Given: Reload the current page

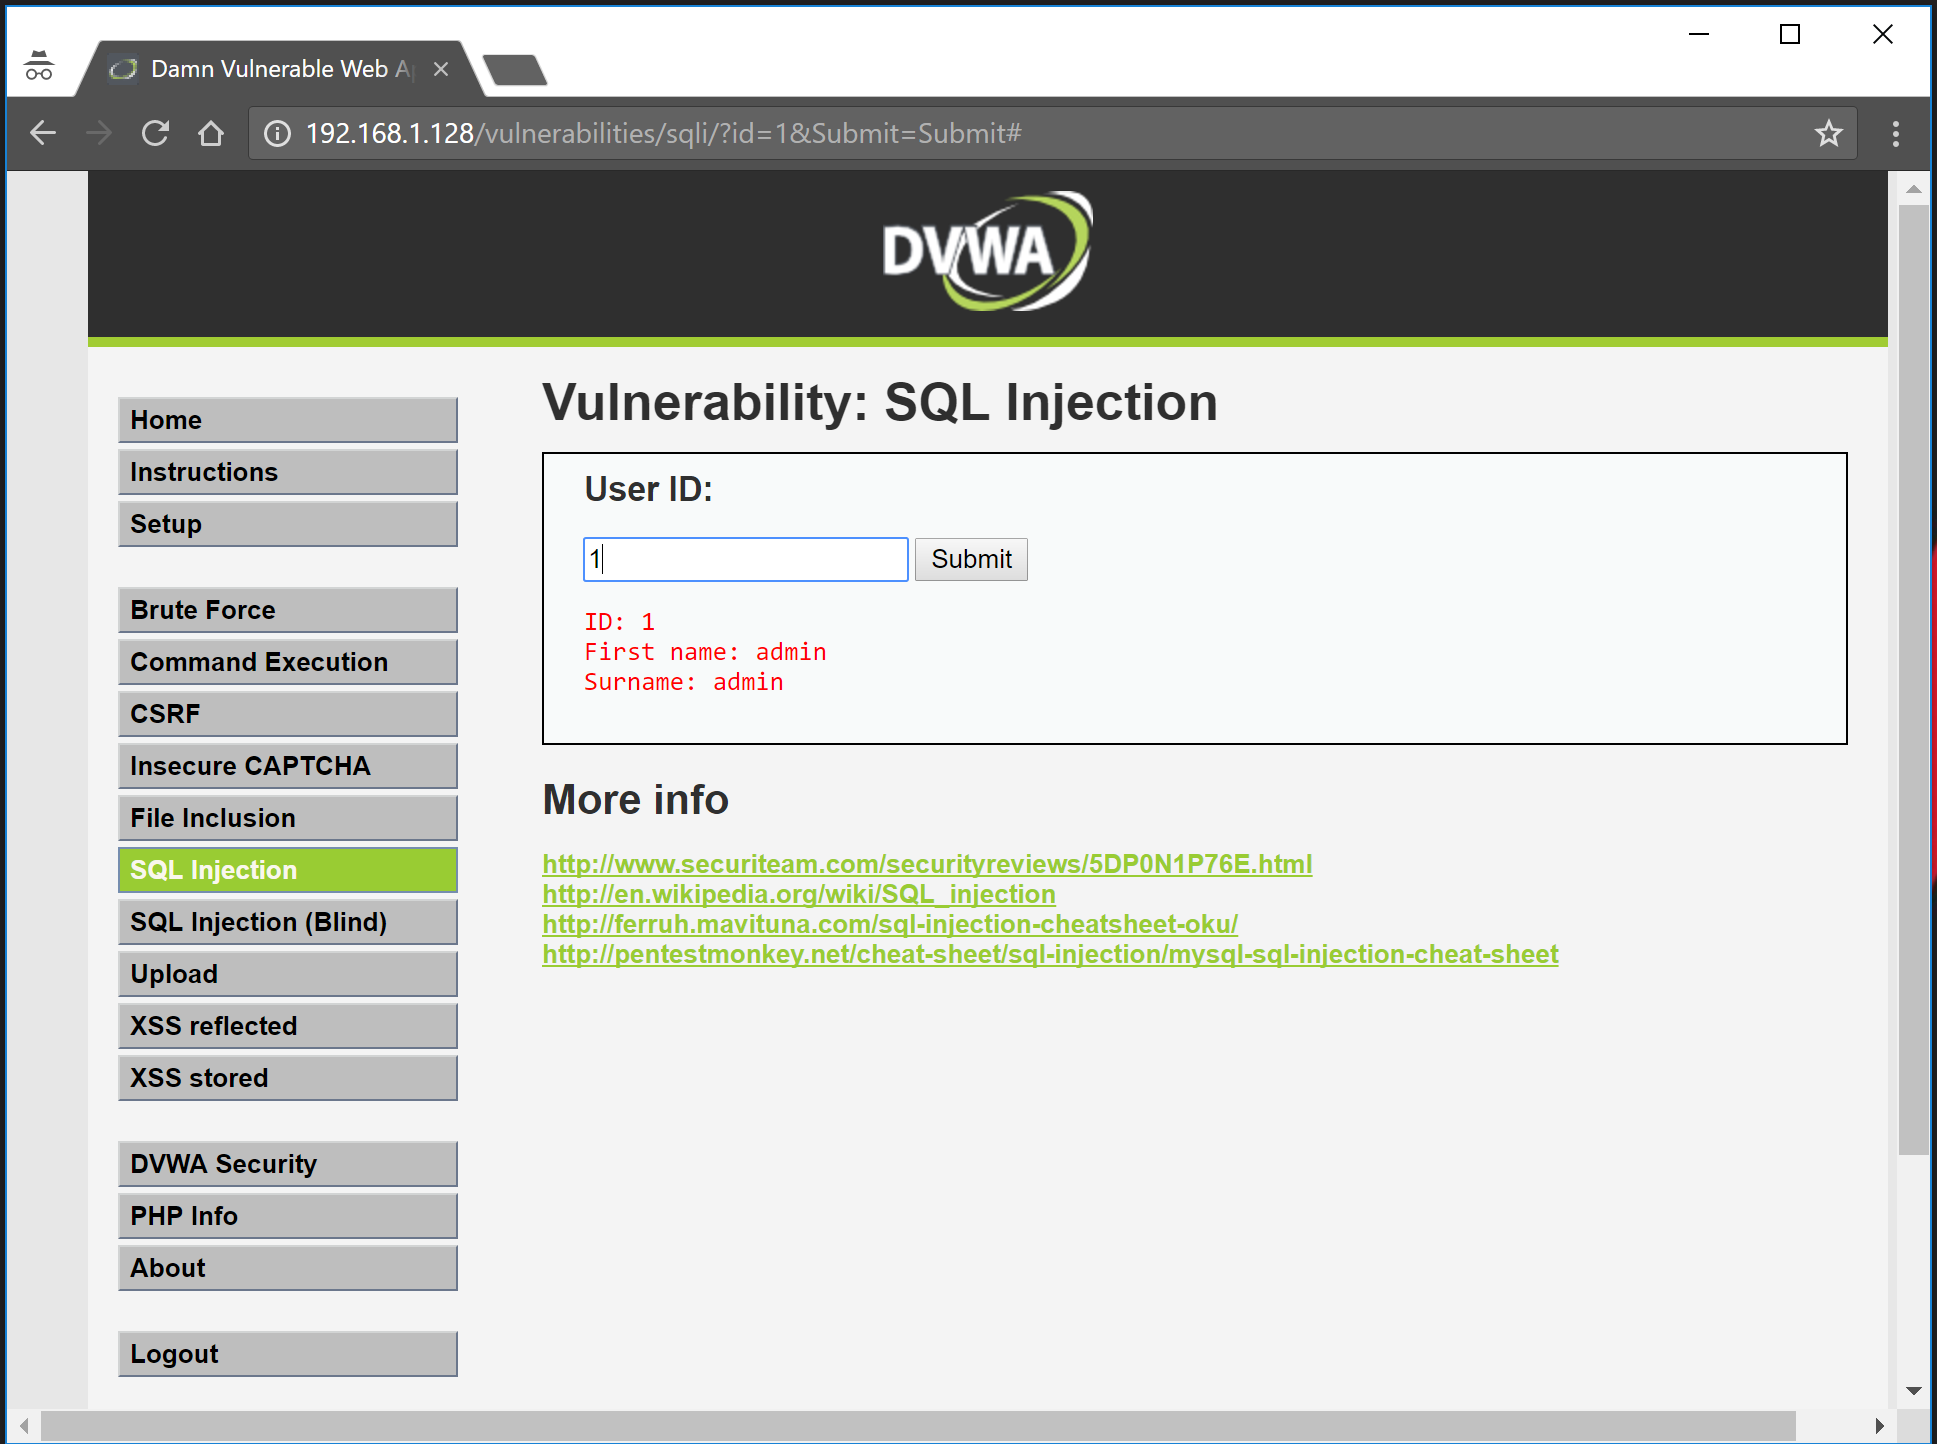Looking at the screenshot, I should (x=155, y=133).
